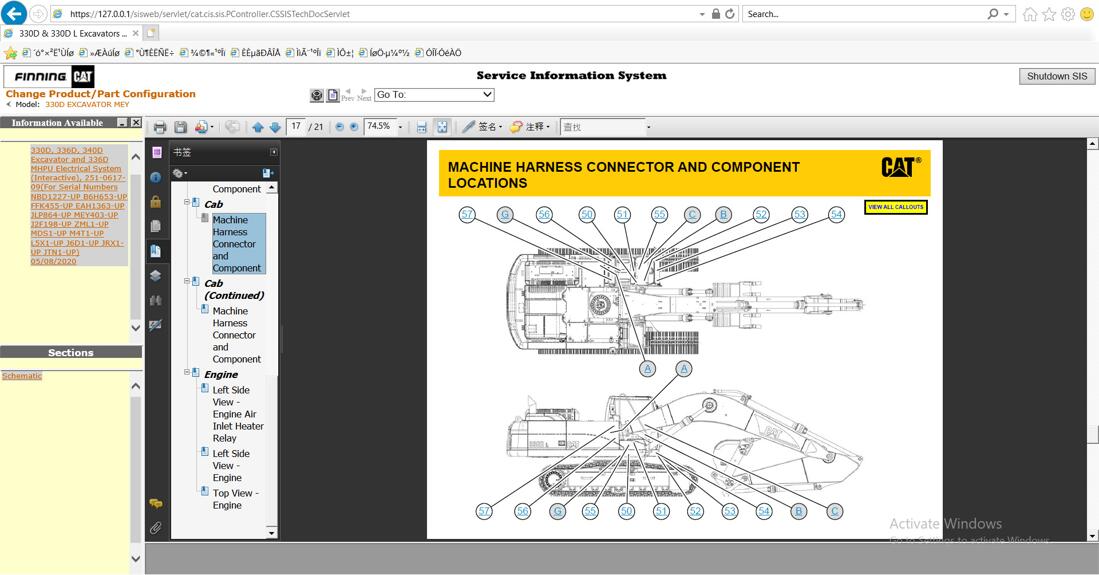Open the comments panel icon
1099x575 pixels.
[x=156, y=503]
